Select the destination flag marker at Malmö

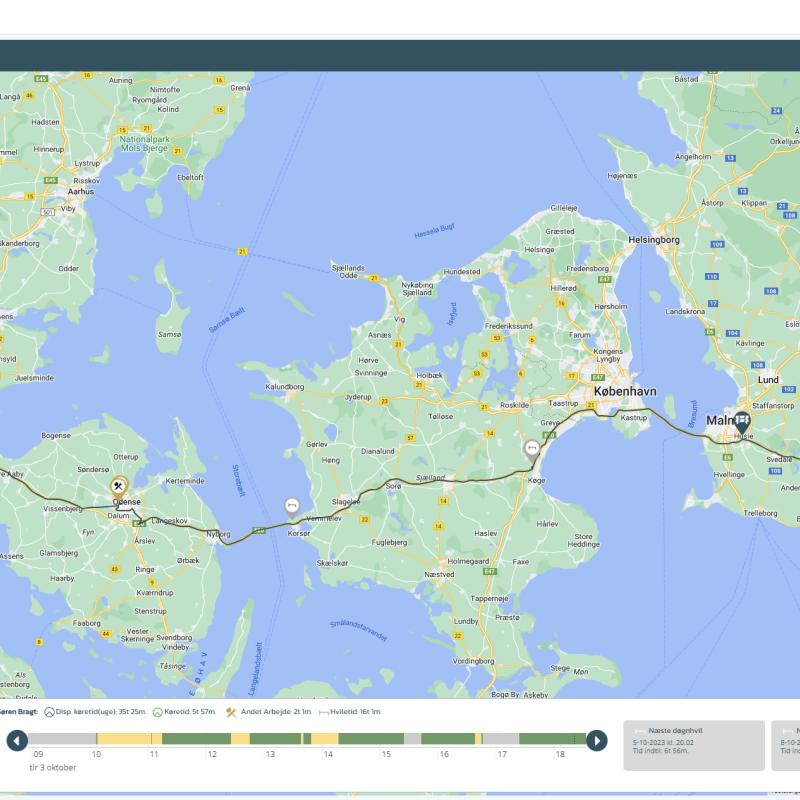pyautogui.click(x=742, y=422)
